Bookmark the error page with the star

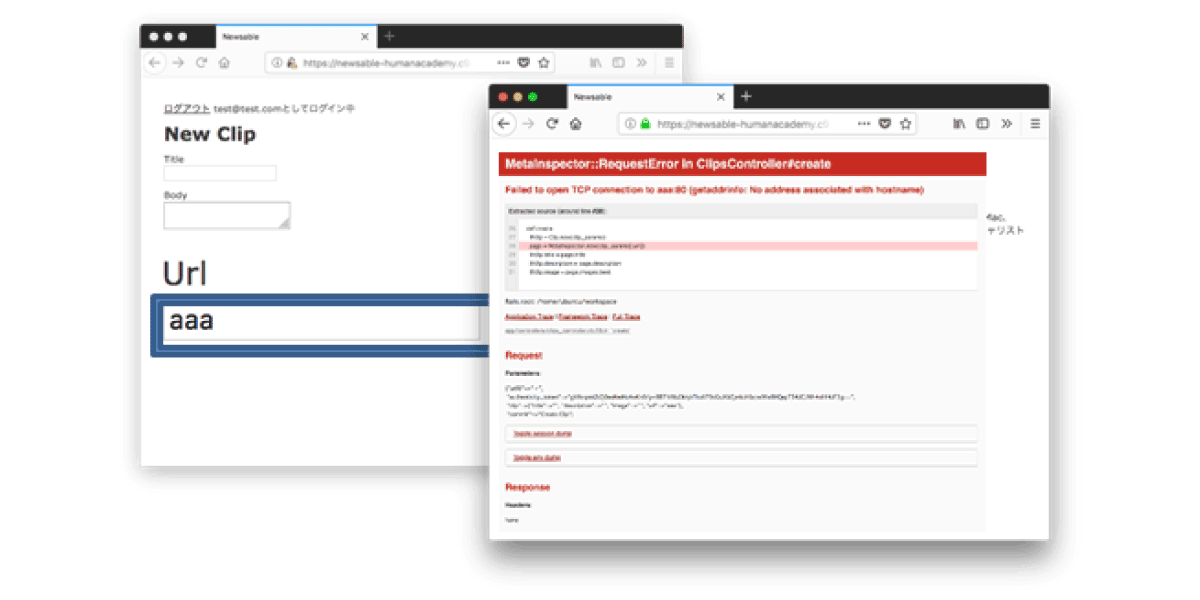(906, 124)
